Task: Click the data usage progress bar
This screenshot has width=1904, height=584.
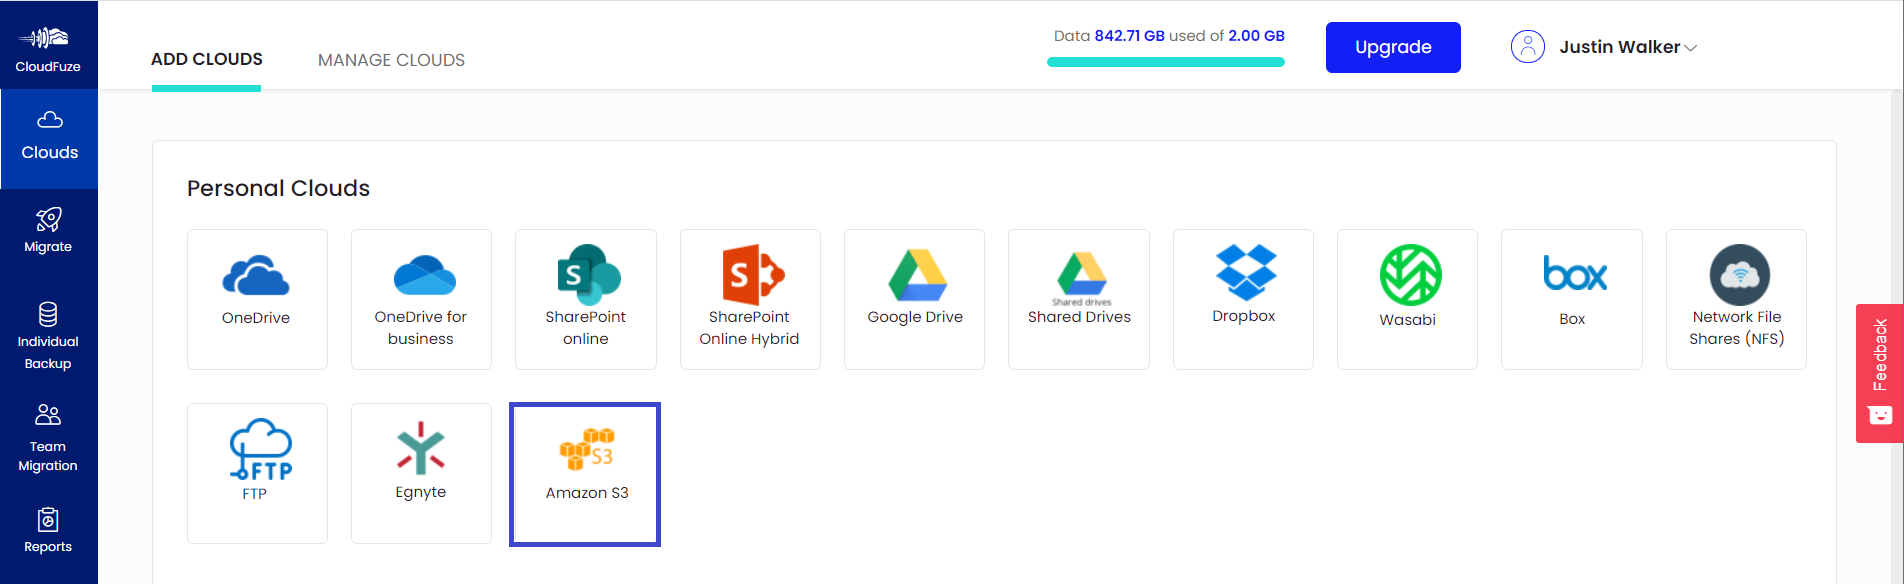Action: coord(1166,62)
